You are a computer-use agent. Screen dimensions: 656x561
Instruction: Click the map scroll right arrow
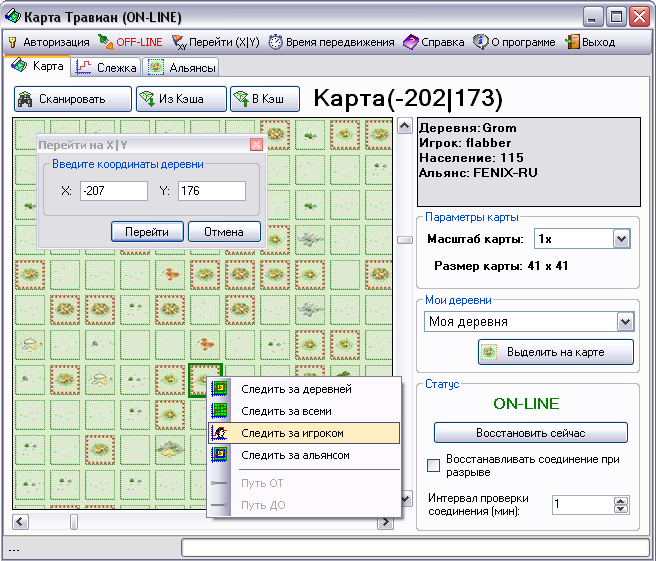point(385,522)
